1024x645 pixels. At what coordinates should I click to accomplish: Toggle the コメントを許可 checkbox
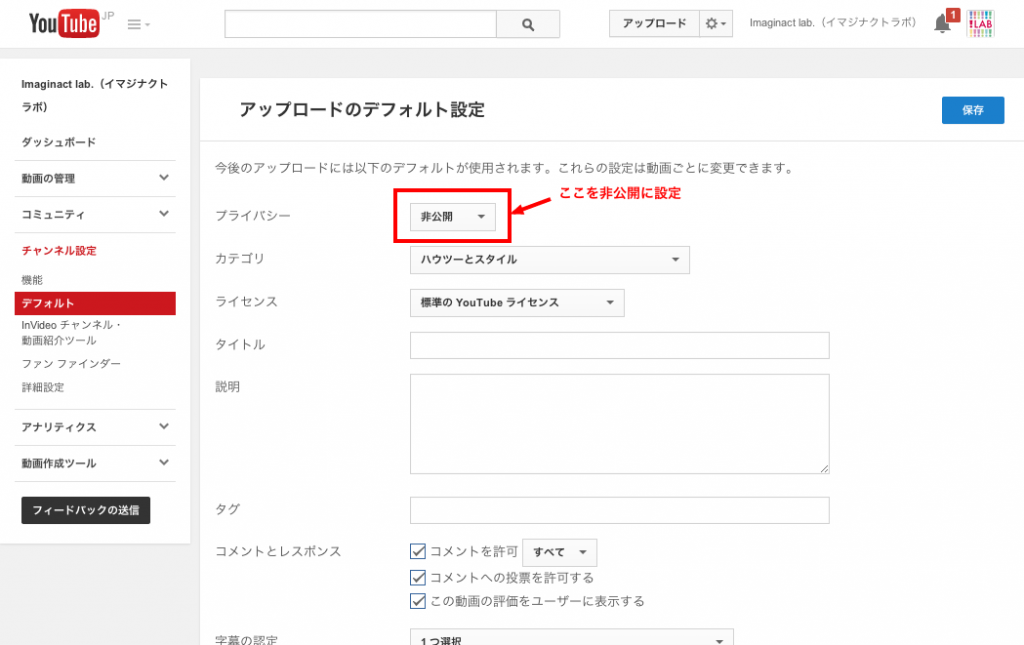click(x=418, y=552)
